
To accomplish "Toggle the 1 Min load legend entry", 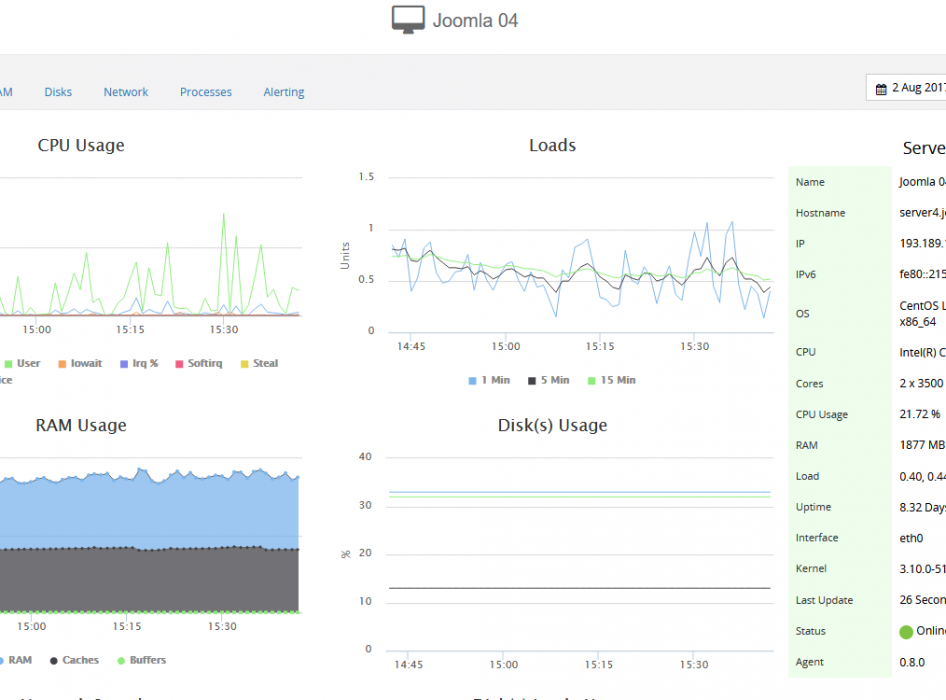I will 489,380.
